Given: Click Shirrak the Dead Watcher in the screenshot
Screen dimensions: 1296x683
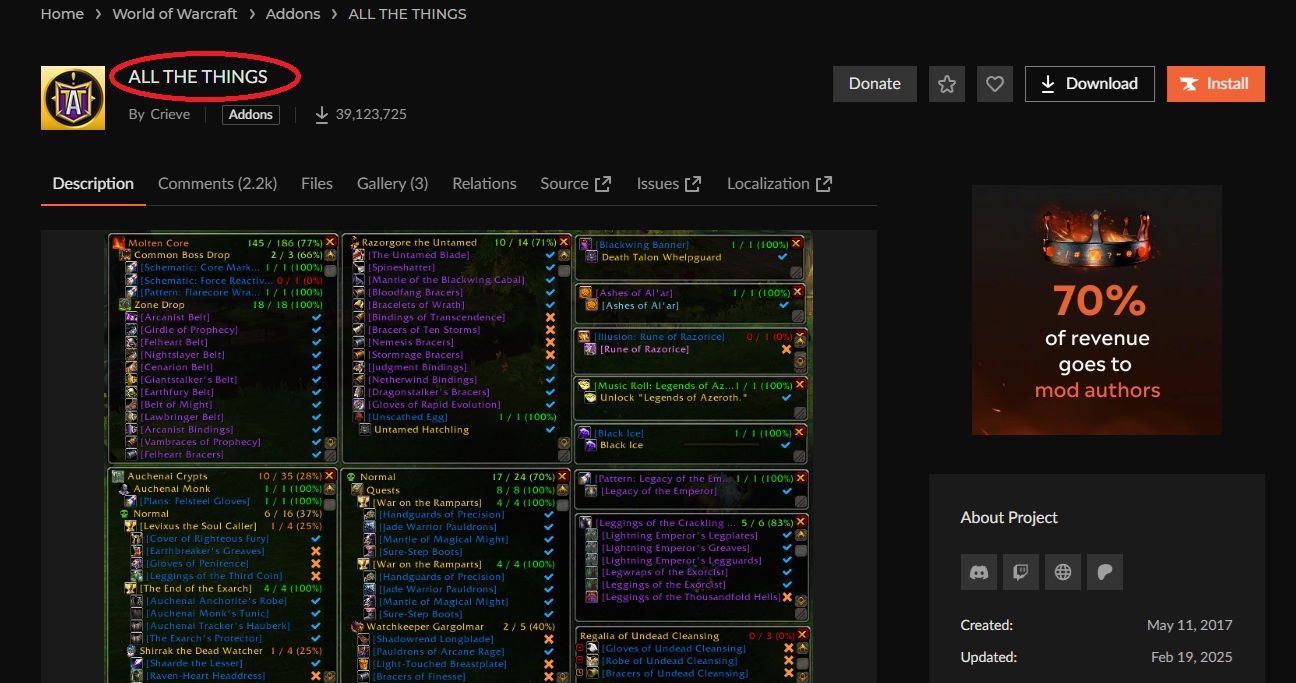Looking at the screenshot, I should 201,651.
